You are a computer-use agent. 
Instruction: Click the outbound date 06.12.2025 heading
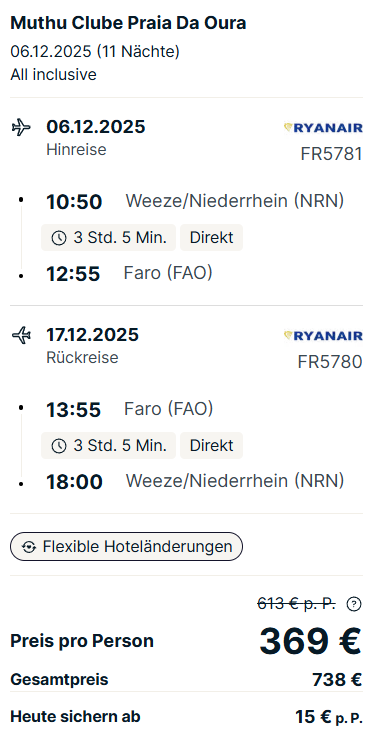pyautogui.click(x=95, y=127)
